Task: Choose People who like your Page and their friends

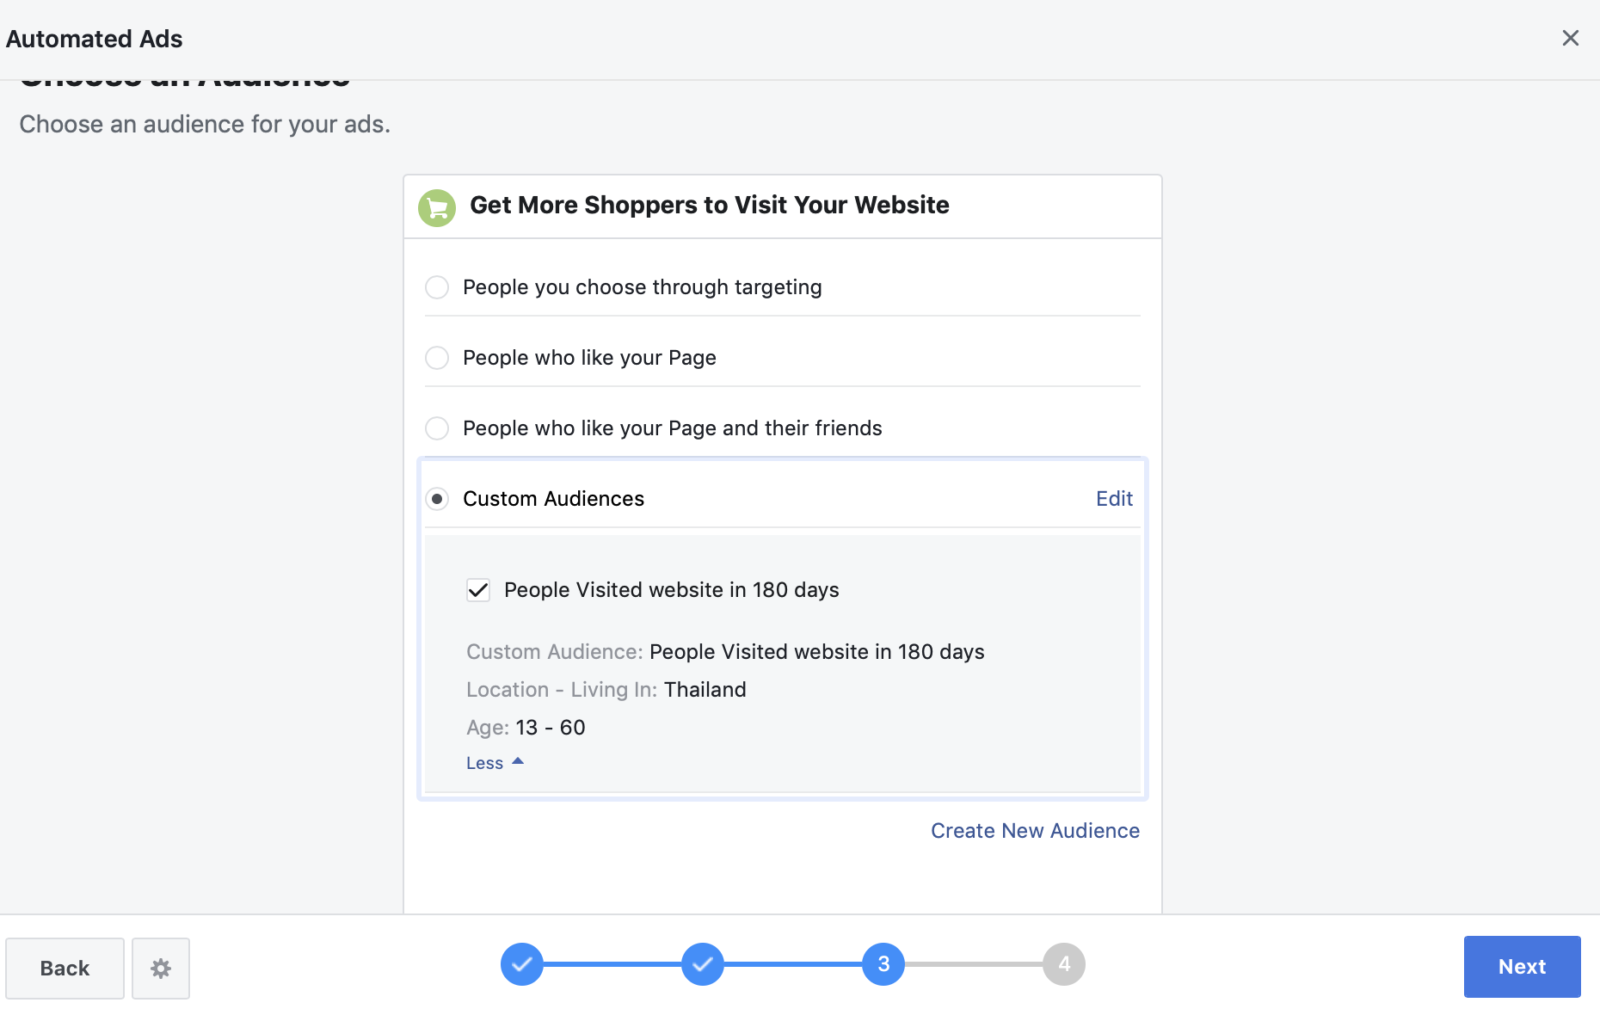Action: tap(437, 428)
